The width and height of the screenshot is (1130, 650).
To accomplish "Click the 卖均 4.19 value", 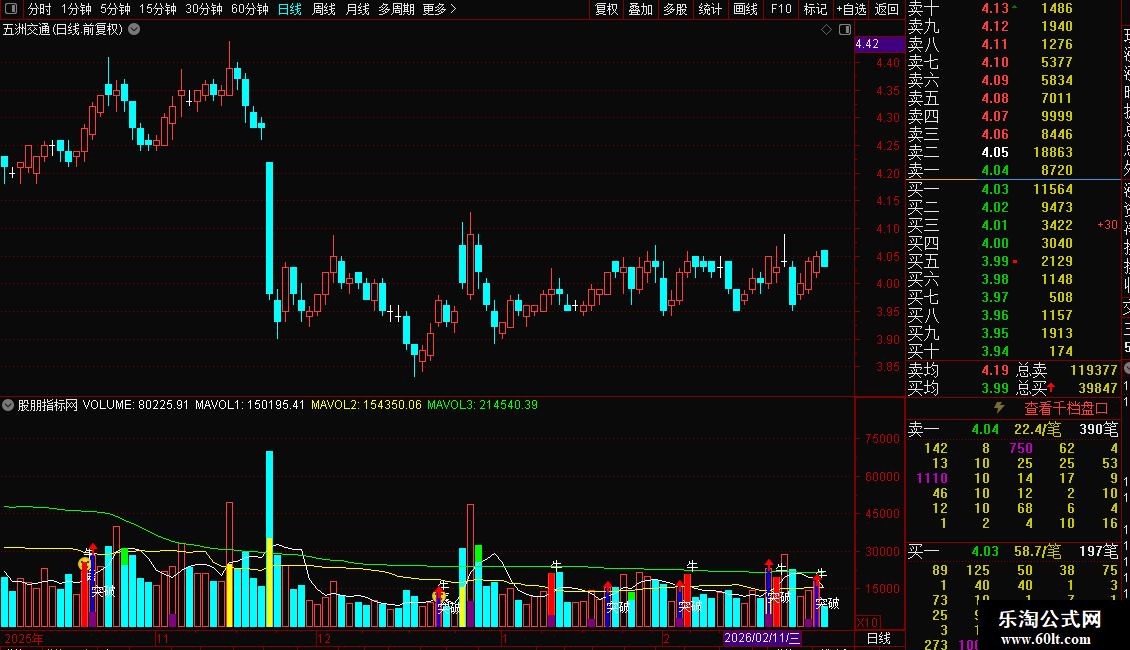I will (995, 370).
